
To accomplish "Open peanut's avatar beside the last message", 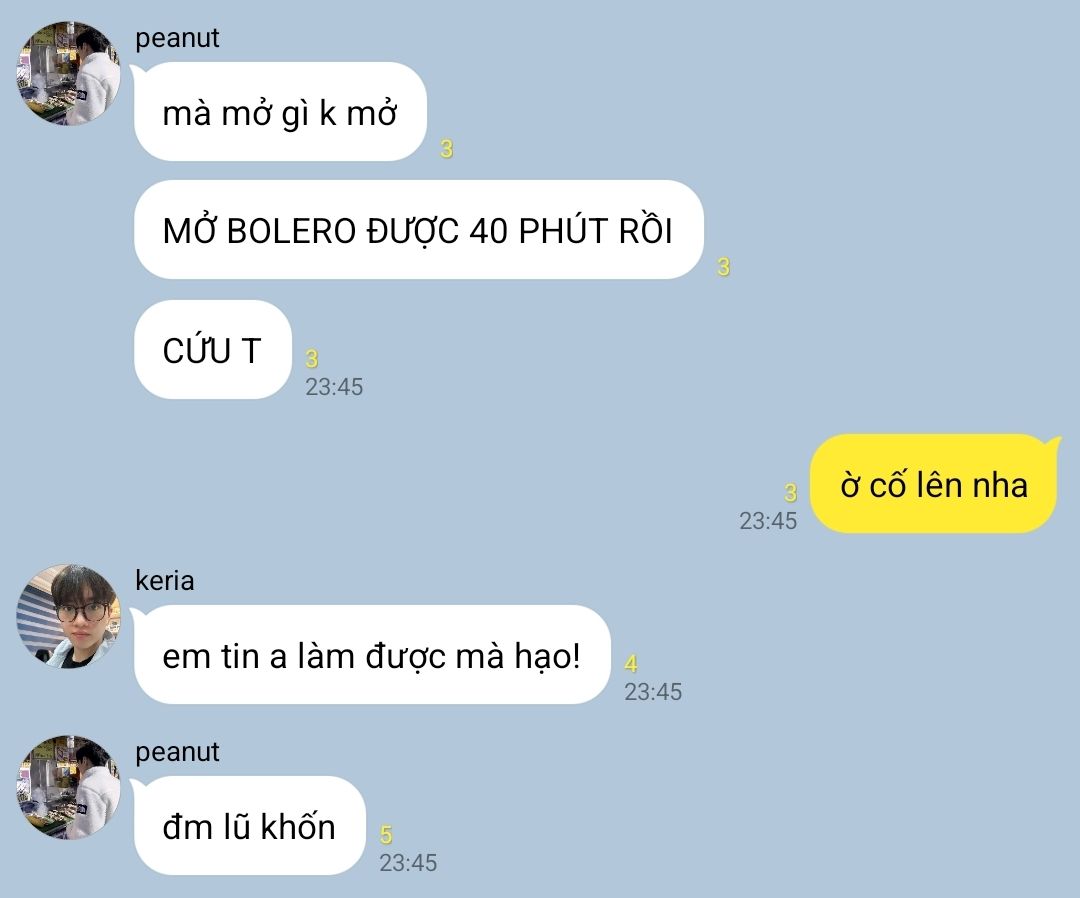I will coord(68,787).
